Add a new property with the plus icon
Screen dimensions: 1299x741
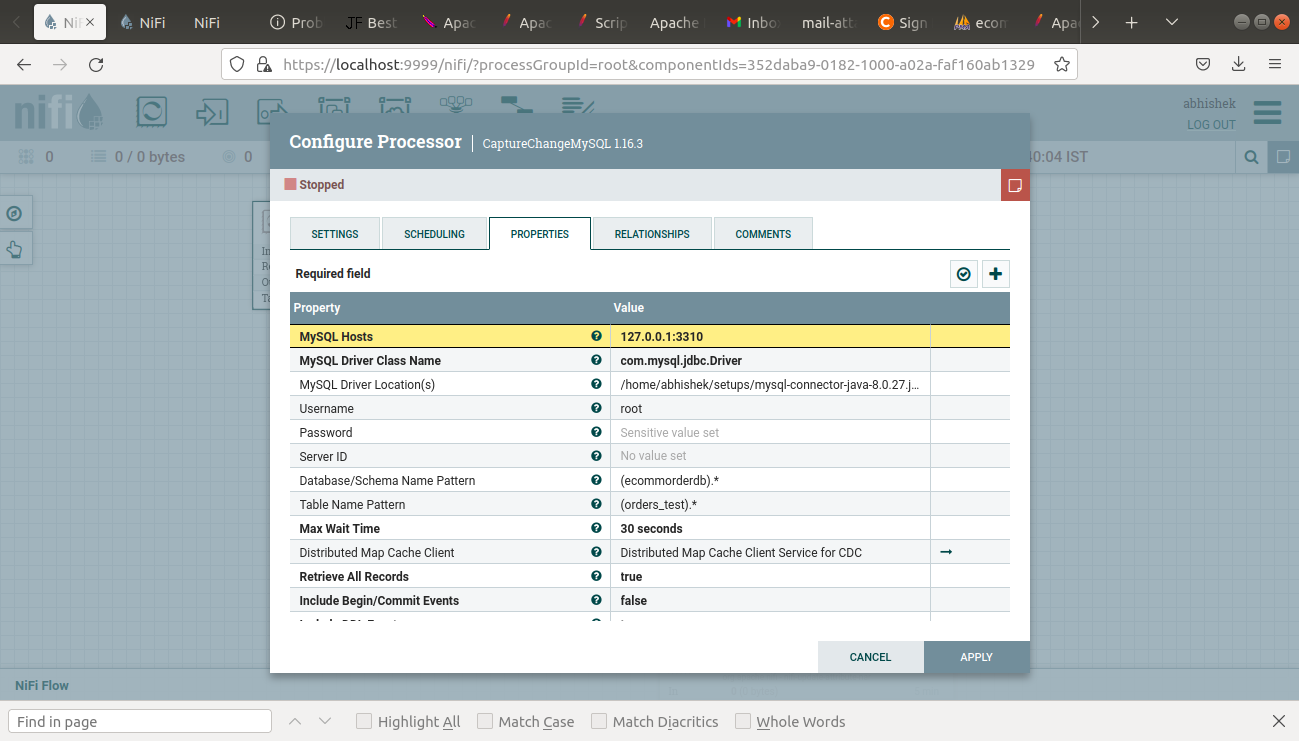(995, 273)
